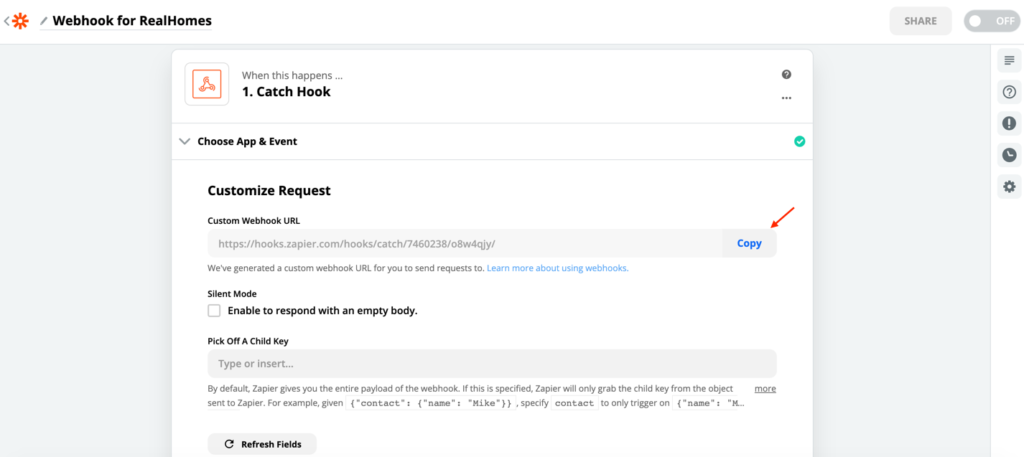Click the SHARE button

coord(920,21)
